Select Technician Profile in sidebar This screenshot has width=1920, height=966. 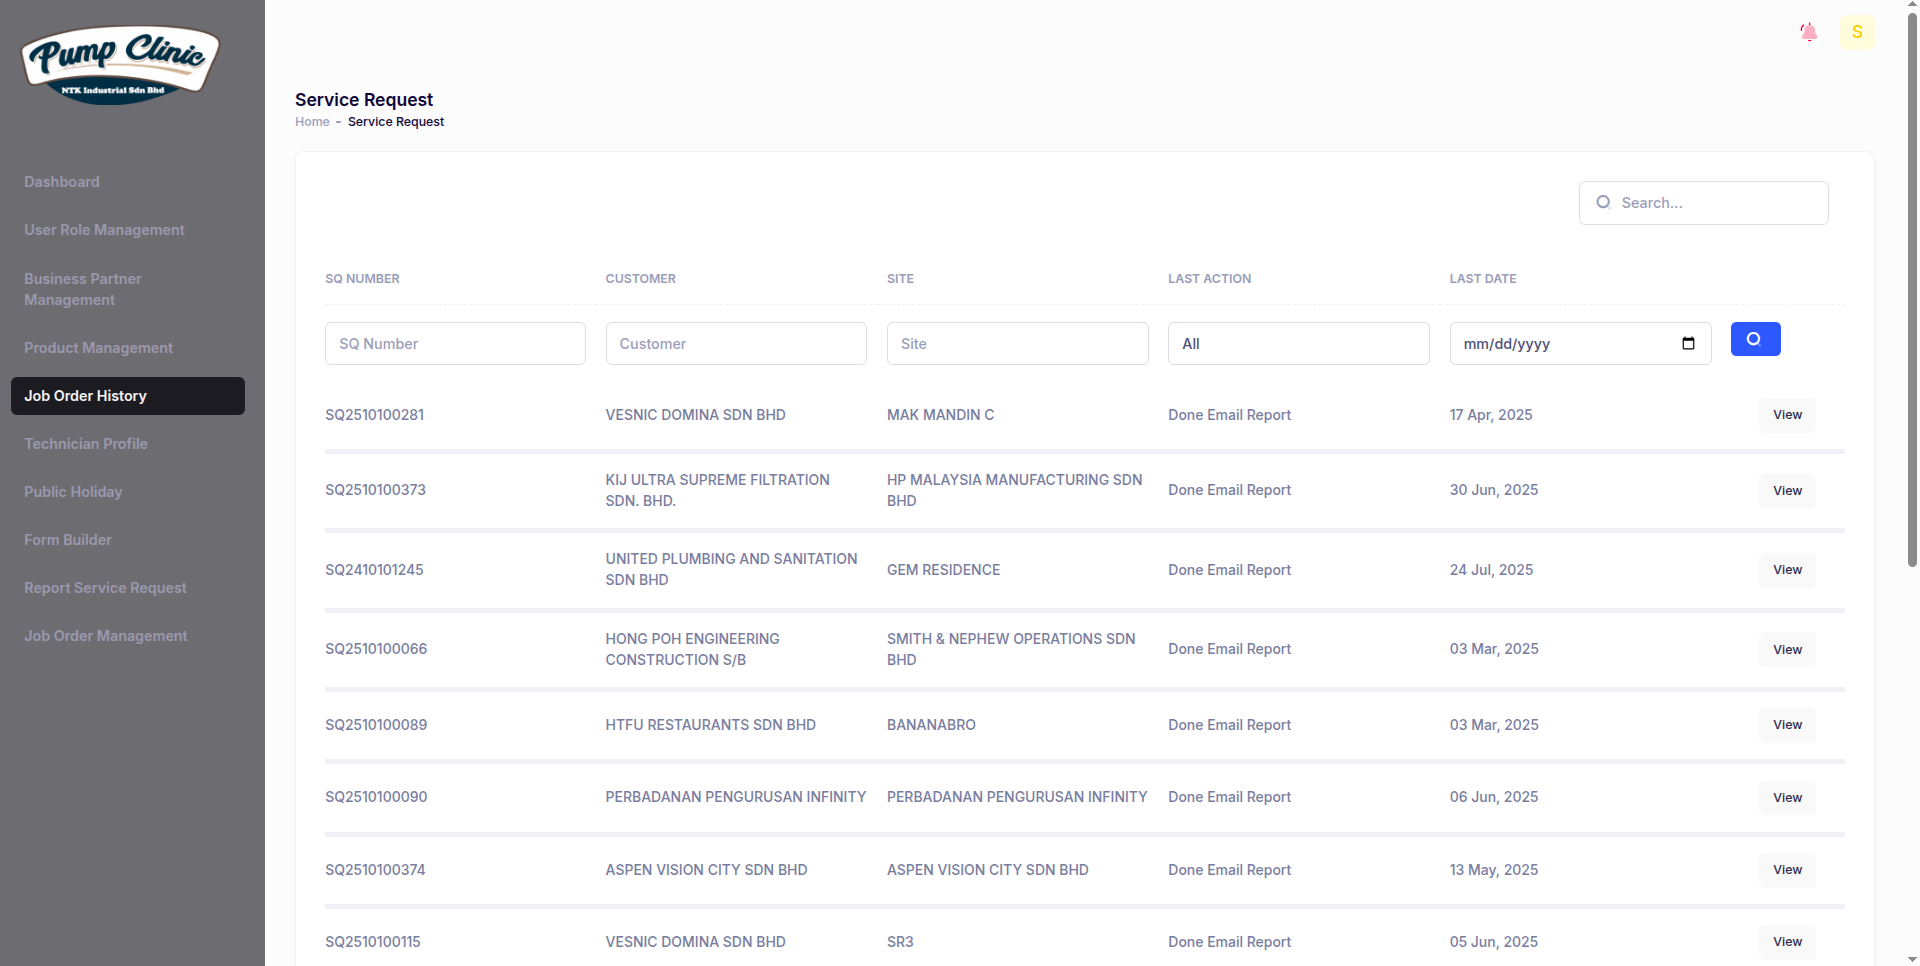point(86,444)
